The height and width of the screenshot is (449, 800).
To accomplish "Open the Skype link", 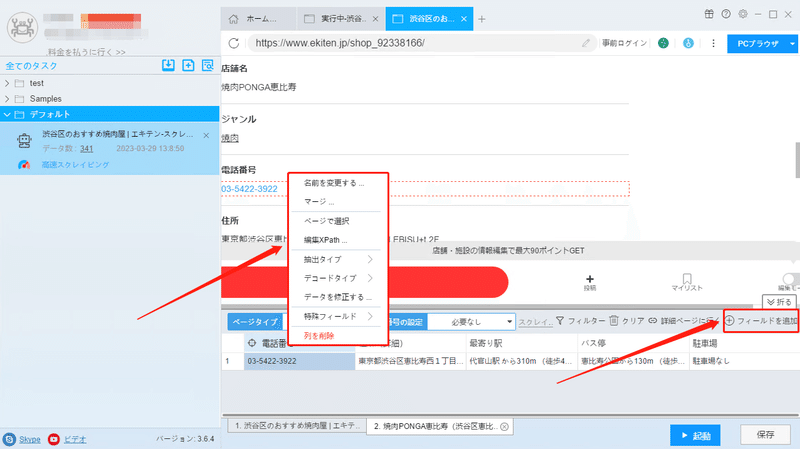I will tap(30, 439).
